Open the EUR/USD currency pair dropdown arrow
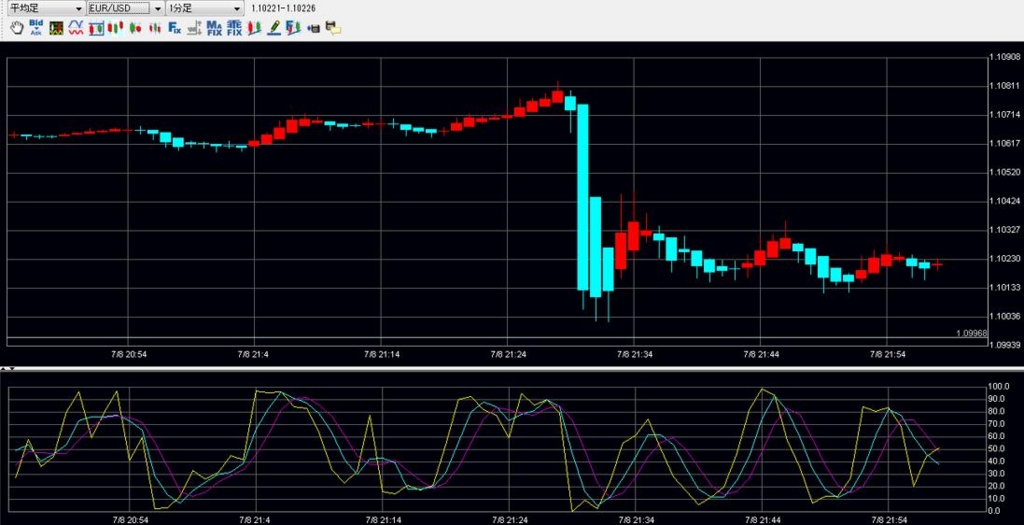This screenshot has width=1024, height=525. tap(157, 8)
